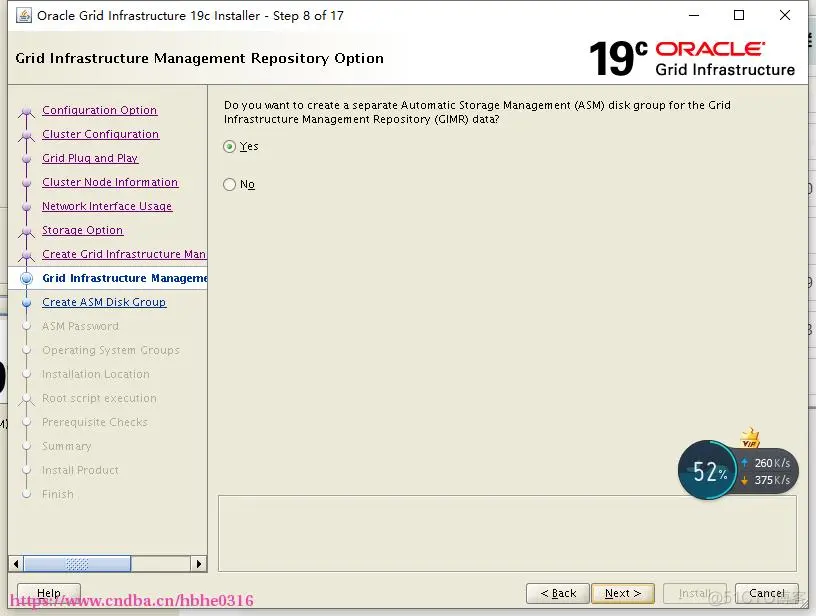This screenshot has width=816, height=616.
Task: Click the Operating System Groups step label
Action: click(x=111, y=350)
